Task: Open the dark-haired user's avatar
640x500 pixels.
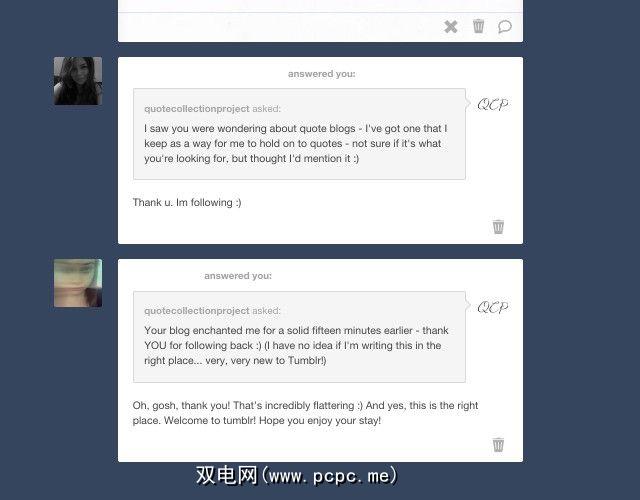Action: click(x=78, y=81)
